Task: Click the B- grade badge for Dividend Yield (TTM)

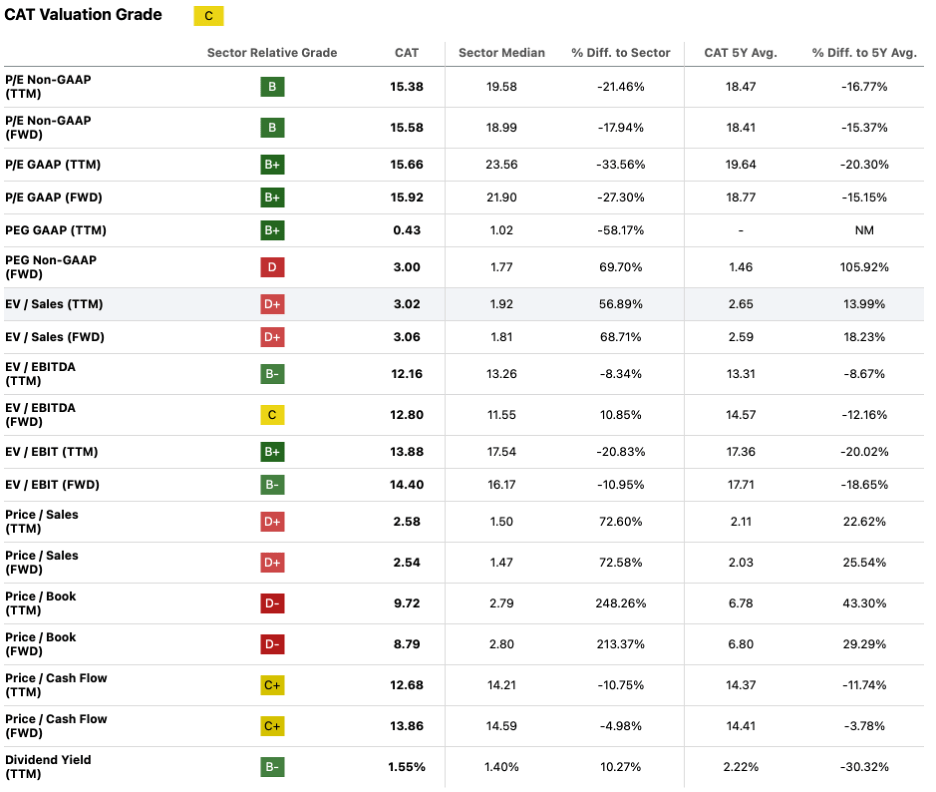Action: 272,767
